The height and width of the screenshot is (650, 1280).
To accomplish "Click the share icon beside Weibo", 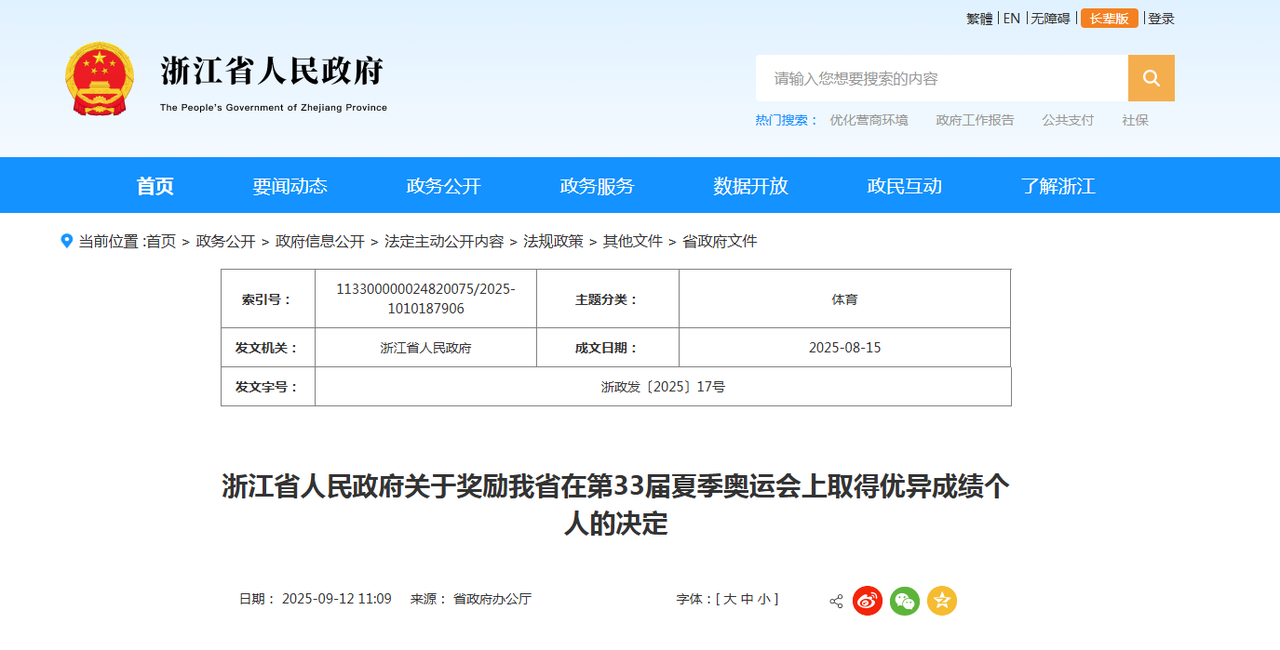I will point(836,601).
